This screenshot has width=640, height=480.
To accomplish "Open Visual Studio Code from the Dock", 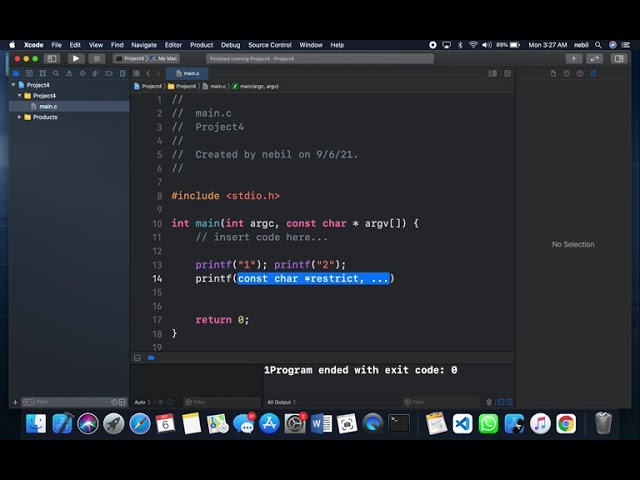I will coord(462,424).
